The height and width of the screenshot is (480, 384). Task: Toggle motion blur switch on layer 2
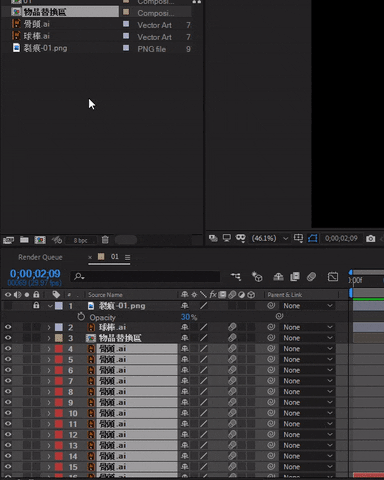(232, 327)
